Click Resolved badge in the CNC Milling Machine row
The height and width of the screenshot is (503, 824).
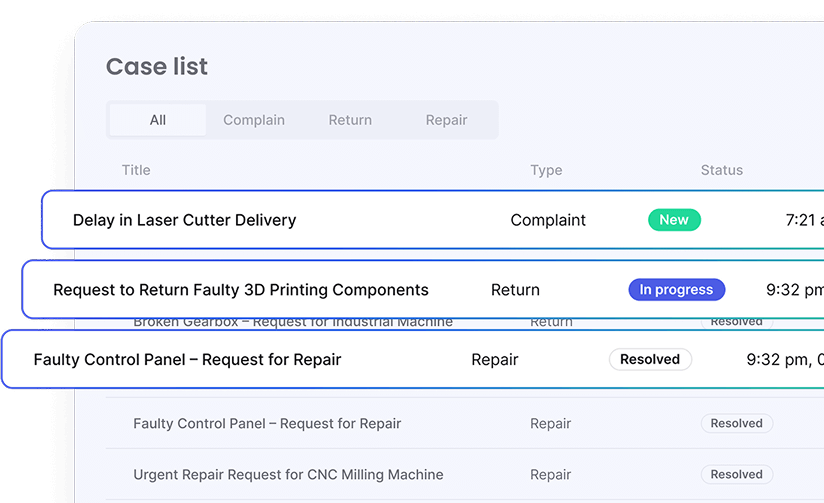tap(736, 475)
